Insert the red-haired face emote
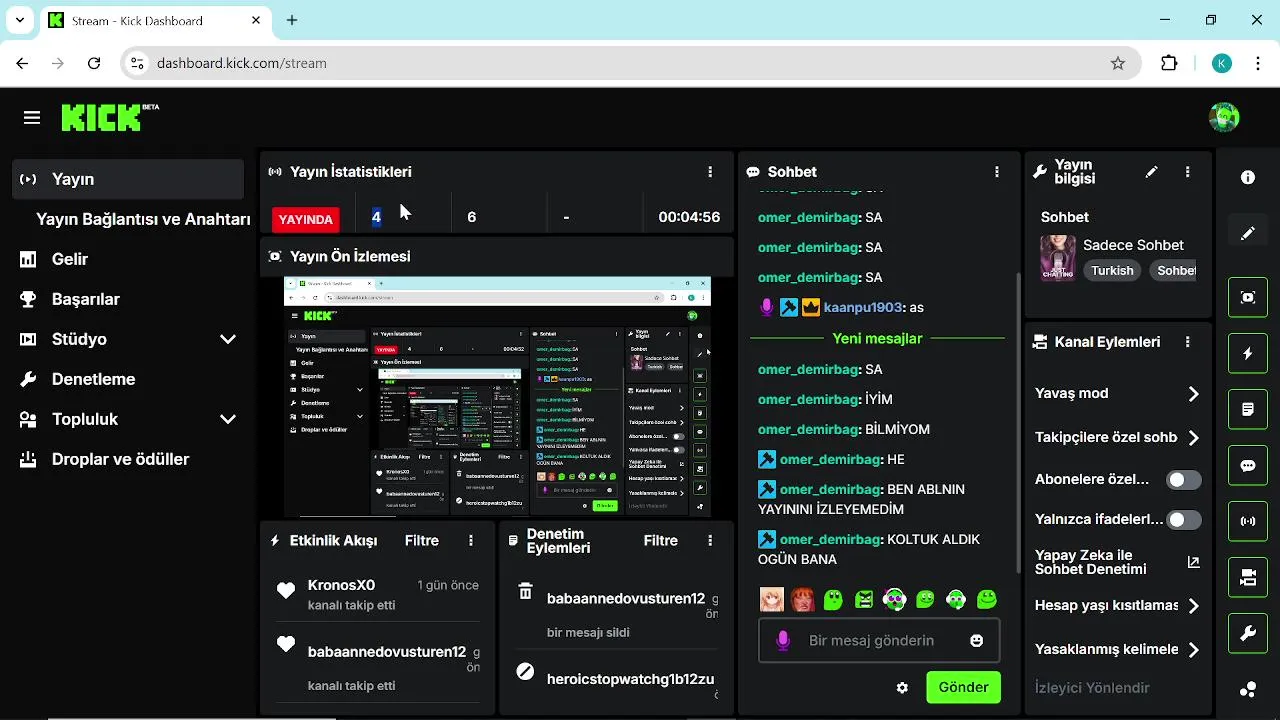The height and width of the screenshot is (720, 1280). (x=802, y=599)
